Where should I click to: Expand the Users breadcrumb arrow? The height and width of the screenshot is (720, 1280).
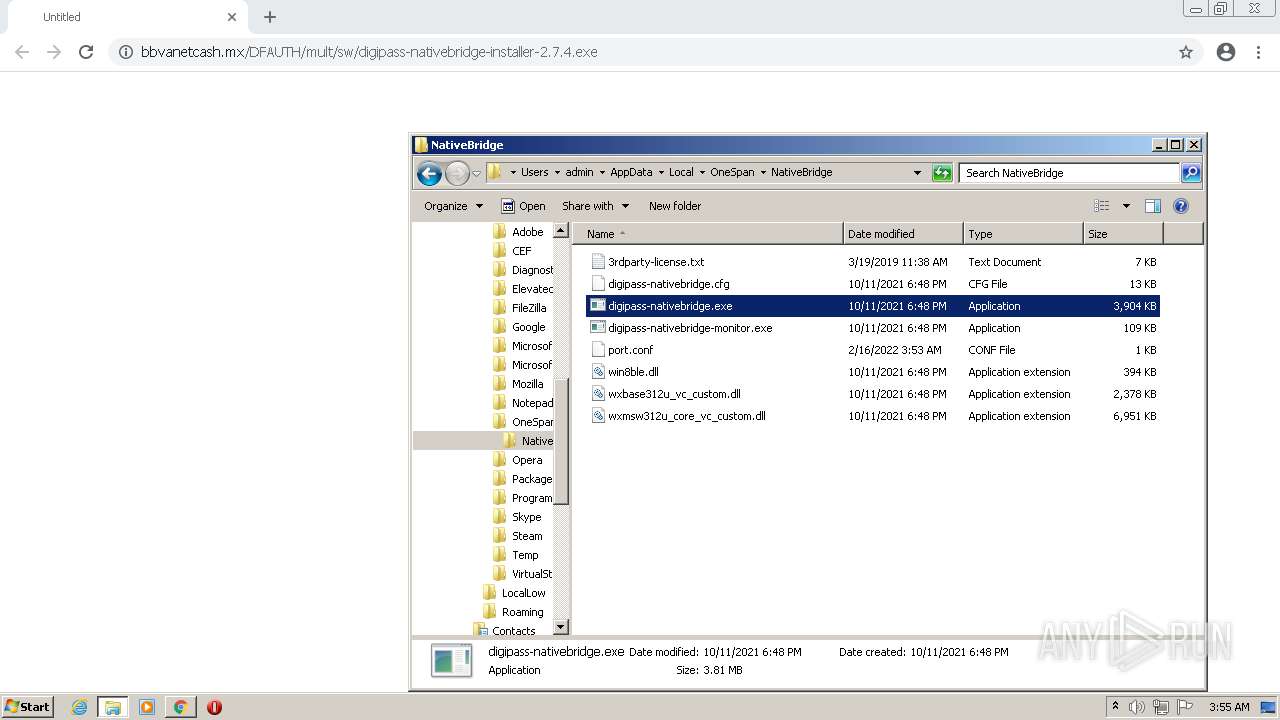(x=557, y=172)
